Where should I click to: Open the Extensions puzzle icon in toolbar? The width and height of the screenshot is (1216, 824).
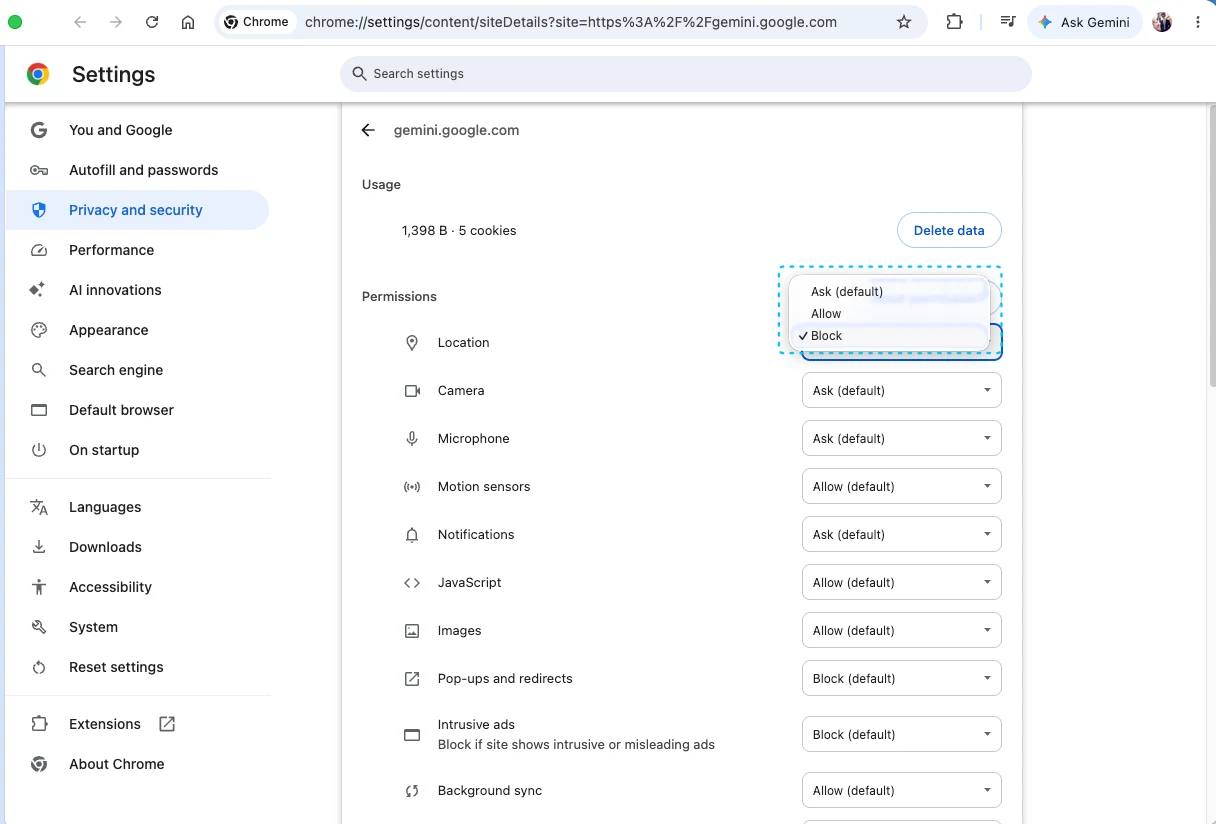(955, 22)
